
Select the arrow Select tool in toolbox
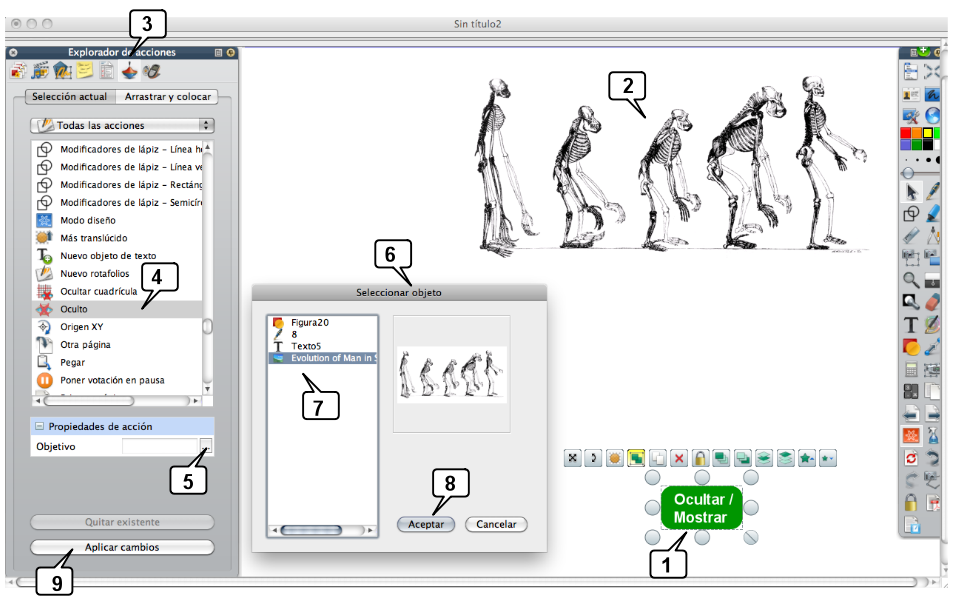[x=911, y=191]
